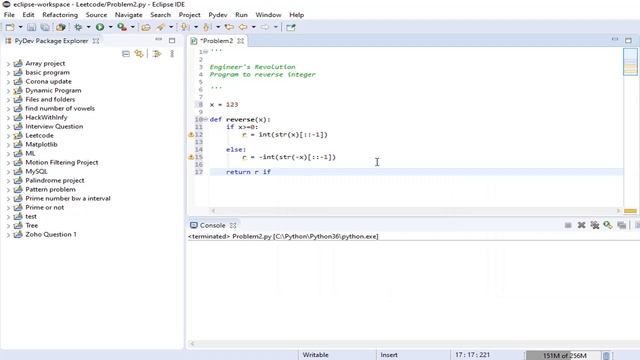The height and width of the screenshot is (360, 640).
Task: Select the HackWithInfy project
Action: [x=46, y=118]
